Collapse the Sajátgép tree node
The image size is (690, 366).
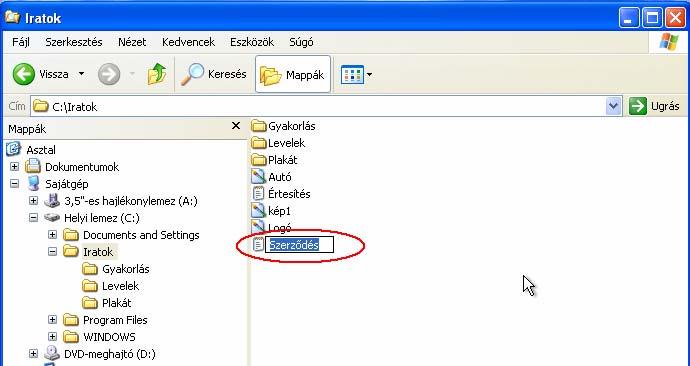coord(15,183)
